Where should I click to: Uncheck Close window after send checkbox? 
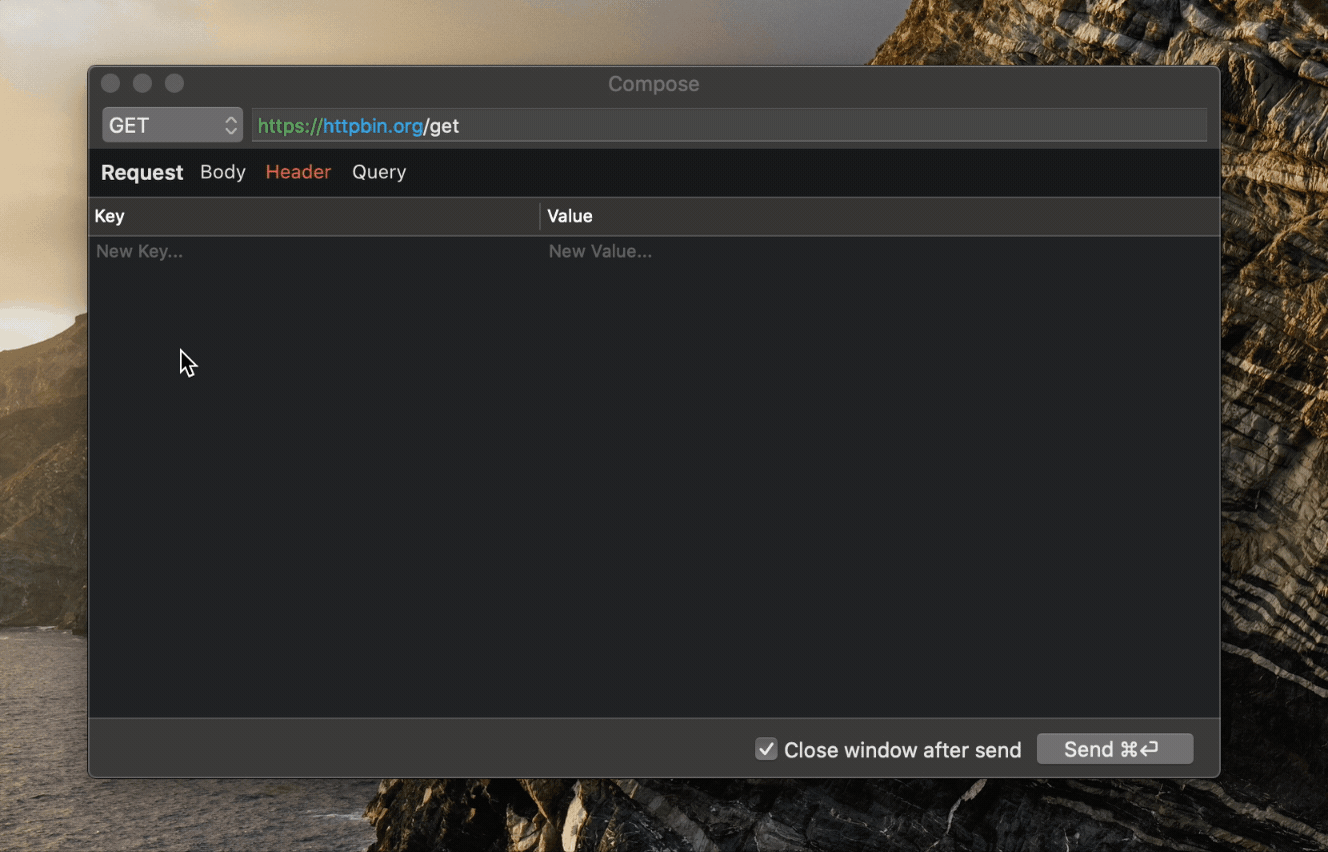click(x=766, y=749)
